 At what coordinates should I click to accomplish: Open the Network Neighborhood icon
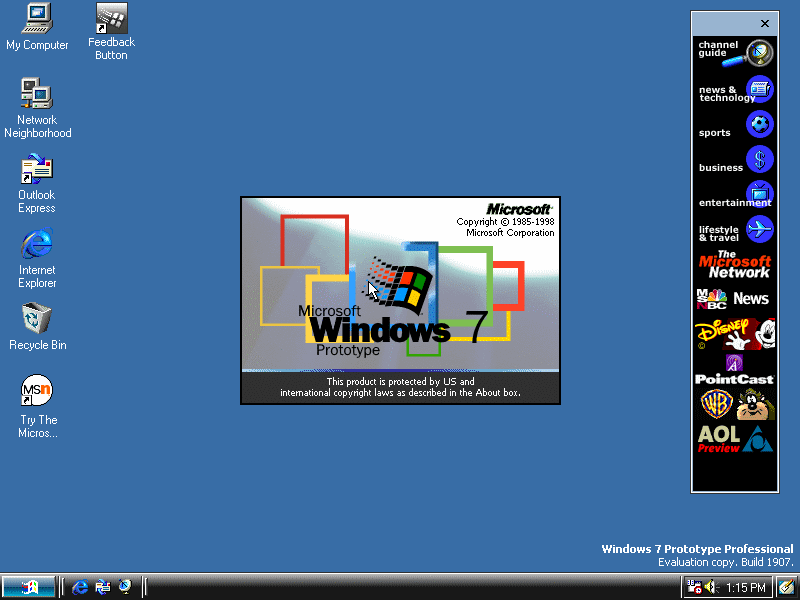[x=37, y=108]
